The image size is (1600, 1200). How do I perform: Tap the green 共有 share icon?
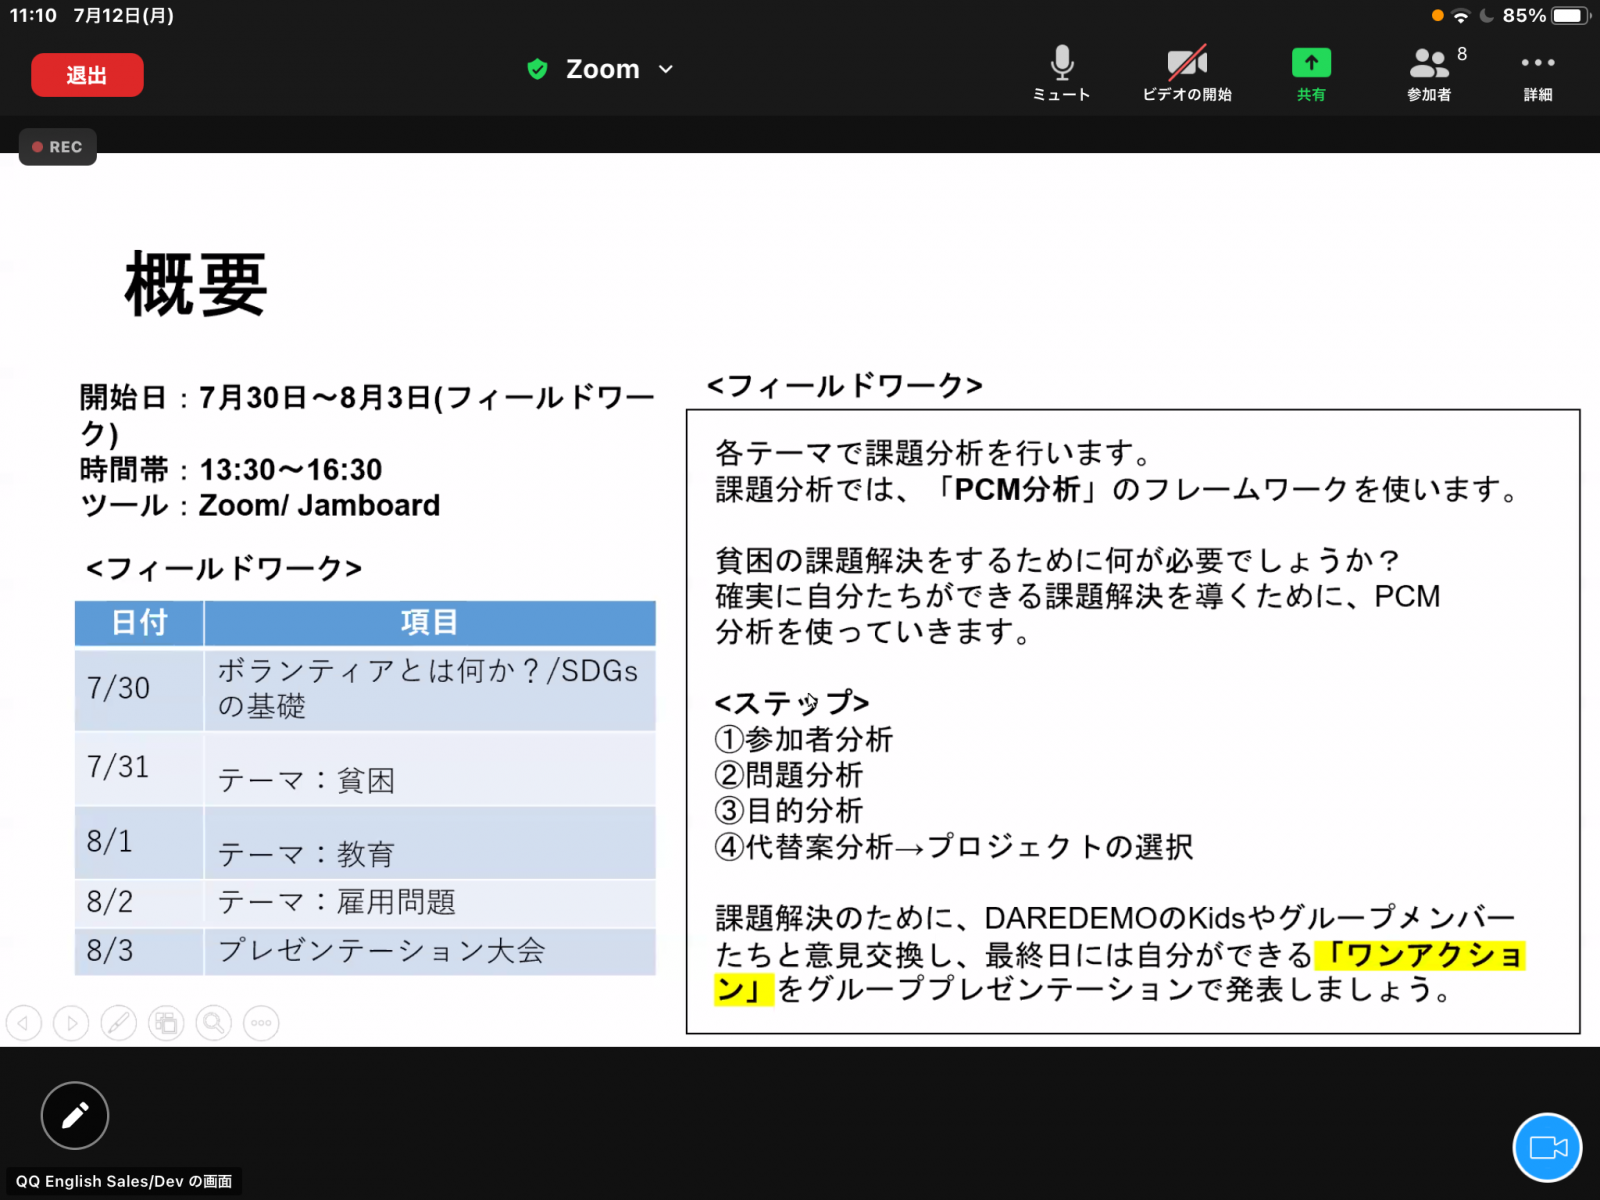(x=1311, y=74)
